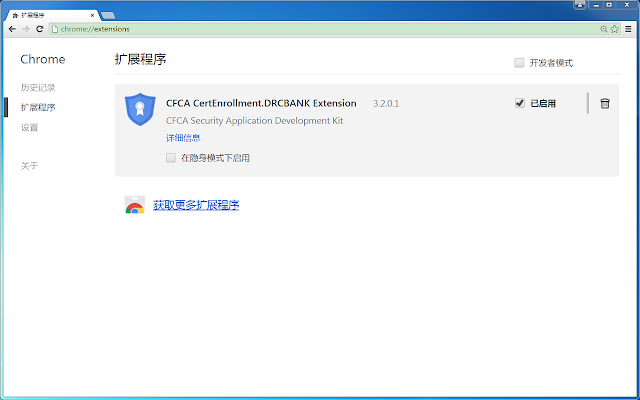Open the 详细信息 details link
The width and height of the screenshot is (640, 400).
pos(183,138)
